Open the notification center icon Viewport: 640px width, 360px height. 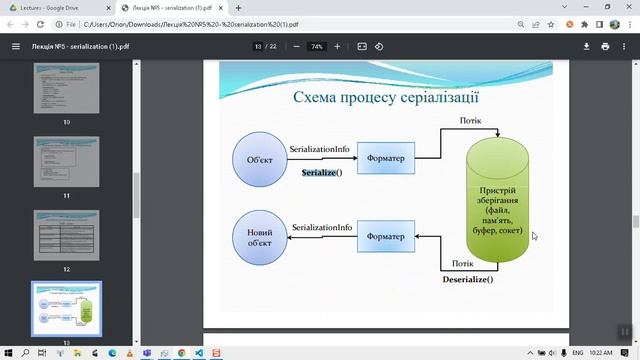pos(624,353)
